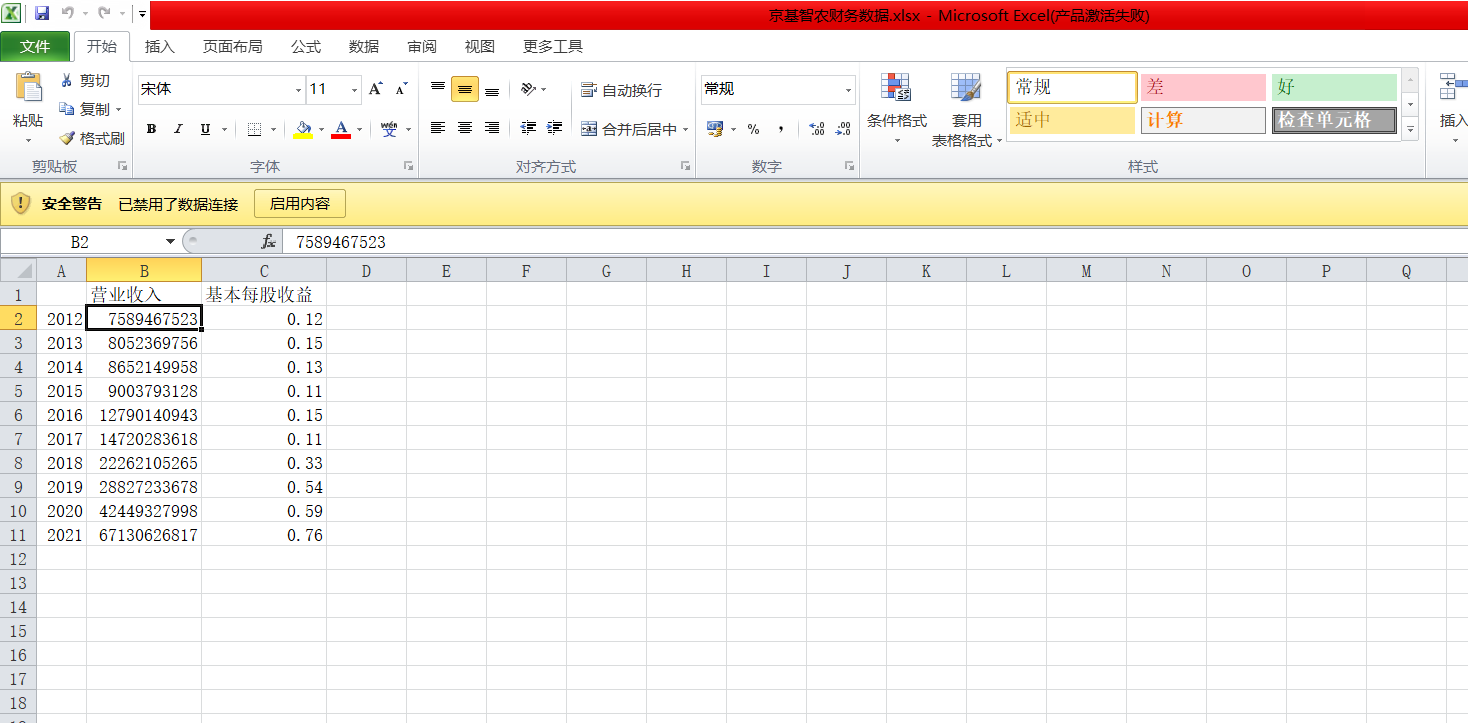This screenshot has height=723, width=1468.
Task: Increase decimal places
Action: pos(817,129)
